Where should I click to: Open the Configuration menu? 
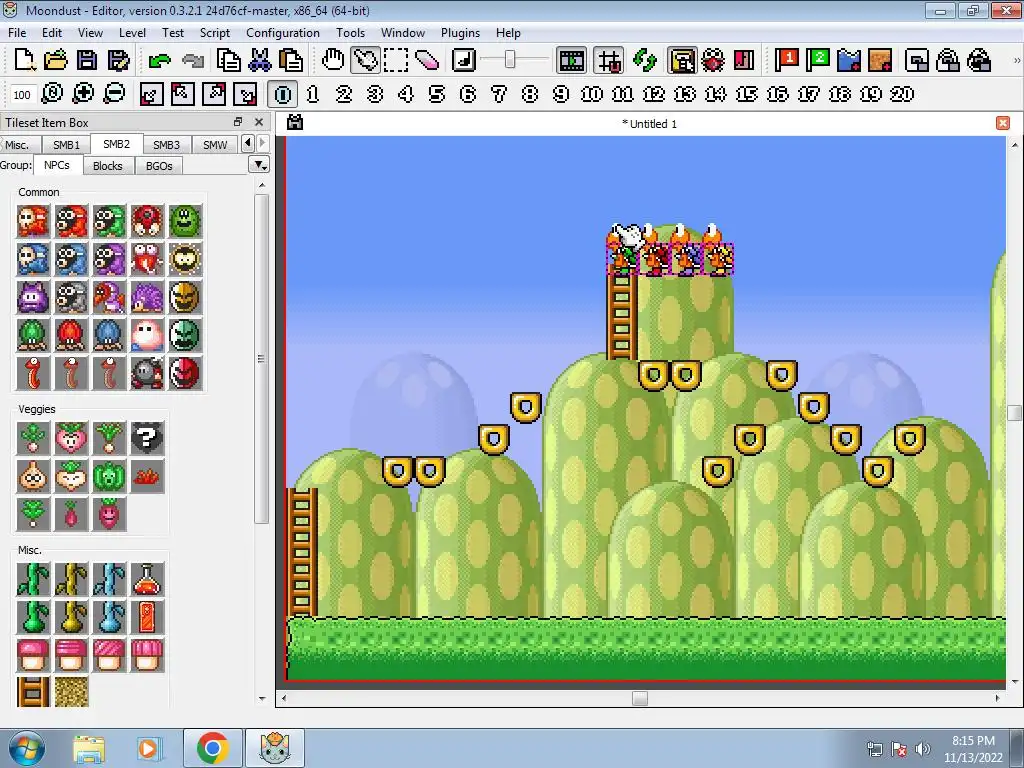pyautogui.click(x=283, y=33)
